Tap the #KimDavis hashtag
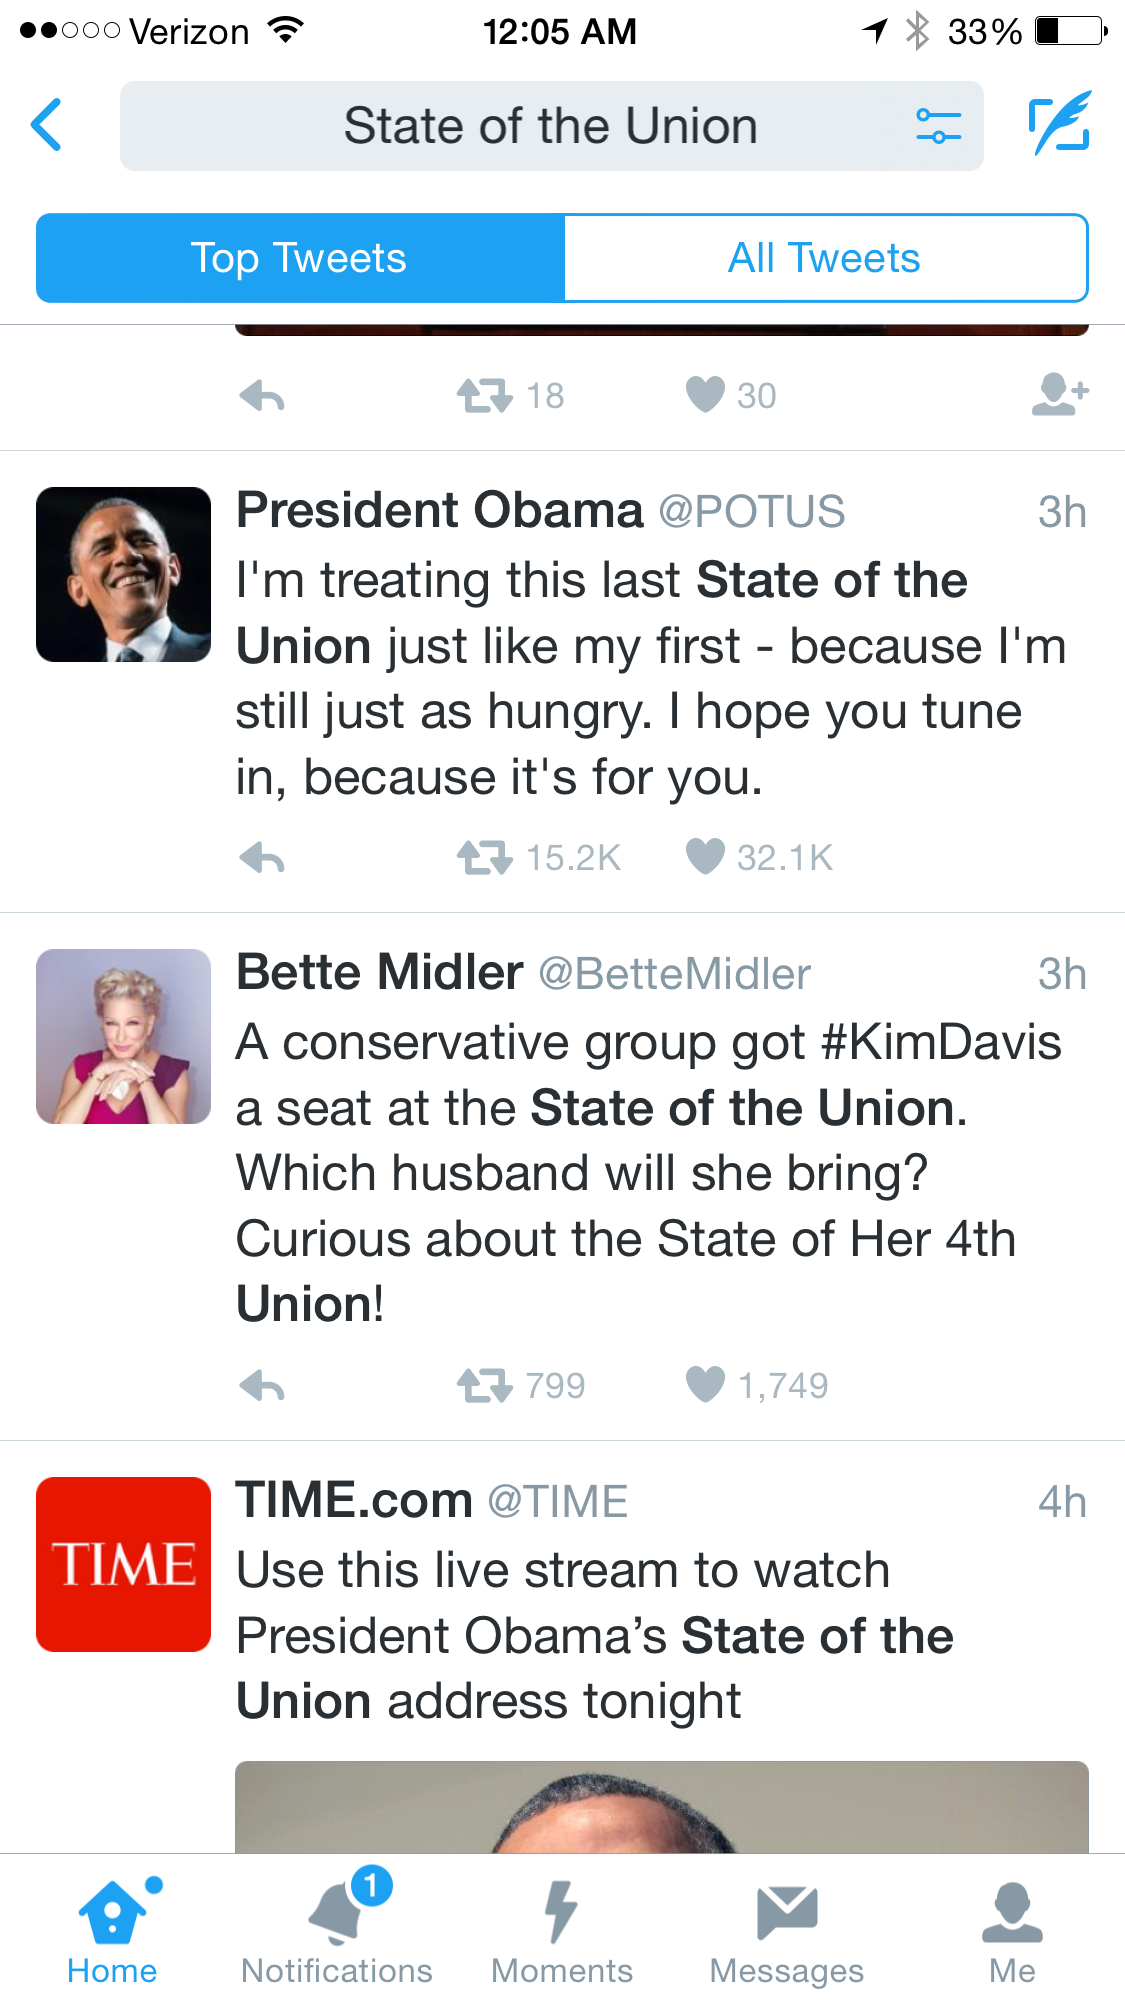The height and width of the screenshot is (2001, 1125). (x=940, y=1043)
